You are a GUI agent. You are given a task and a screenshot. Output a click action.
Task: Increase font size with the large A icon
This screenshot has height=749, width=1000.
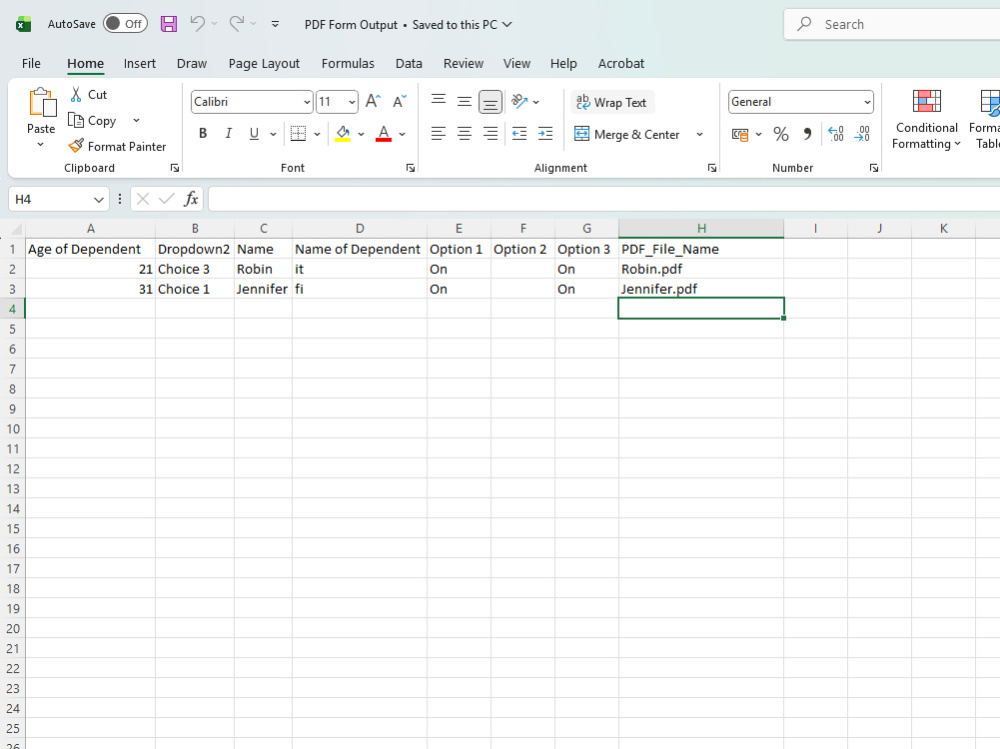tap(372, 101)
